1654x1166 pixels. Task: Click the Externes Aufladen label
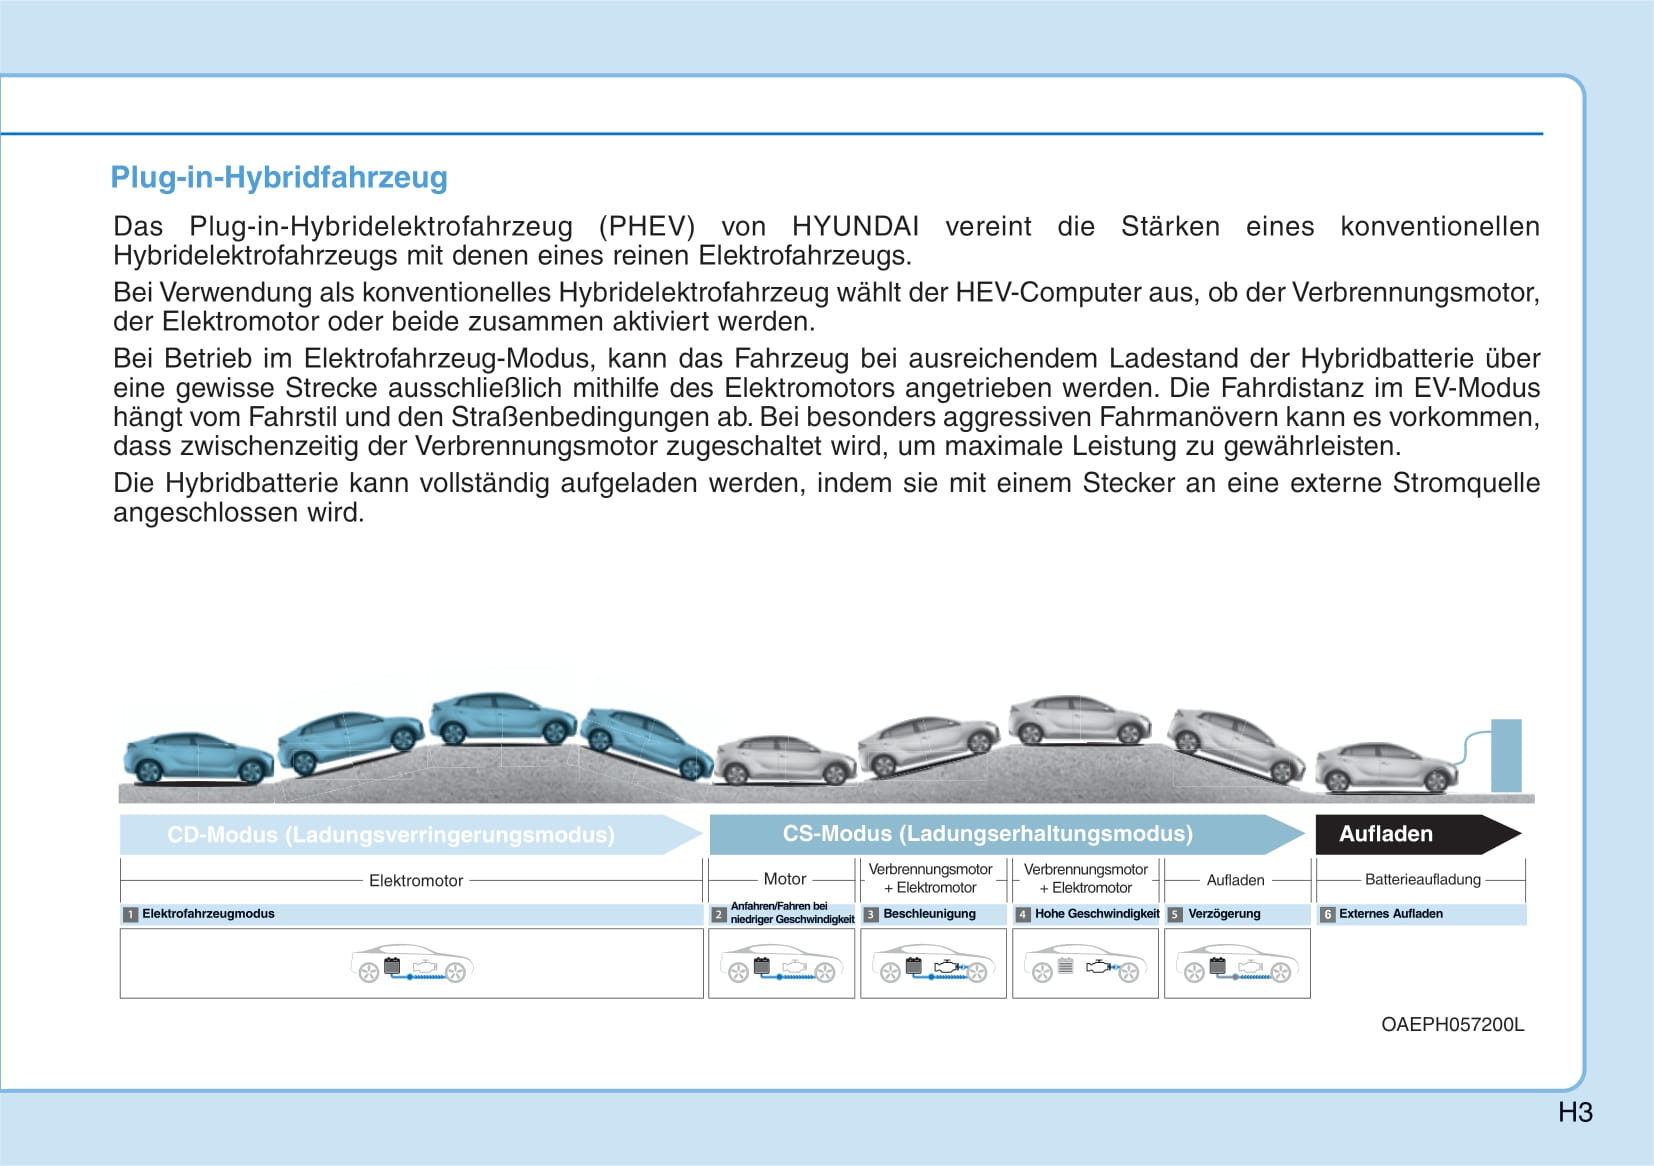[x=1390, y=914]
